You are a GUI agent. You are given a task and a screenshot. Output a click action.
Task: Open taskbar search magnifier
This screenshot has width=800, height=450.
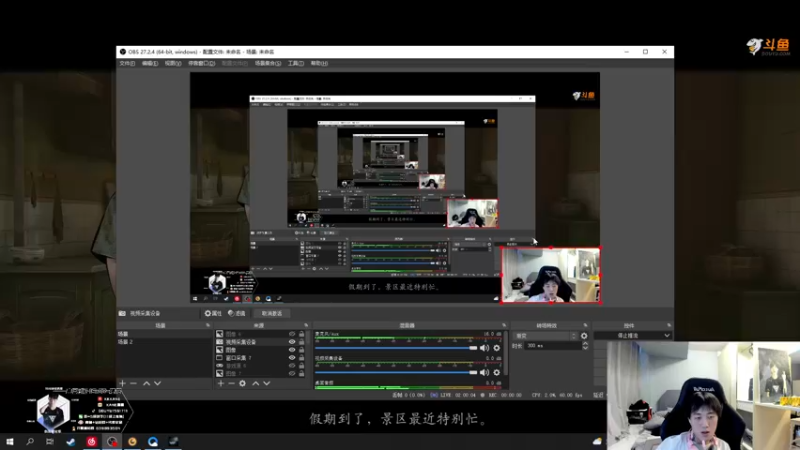(30, 441)
